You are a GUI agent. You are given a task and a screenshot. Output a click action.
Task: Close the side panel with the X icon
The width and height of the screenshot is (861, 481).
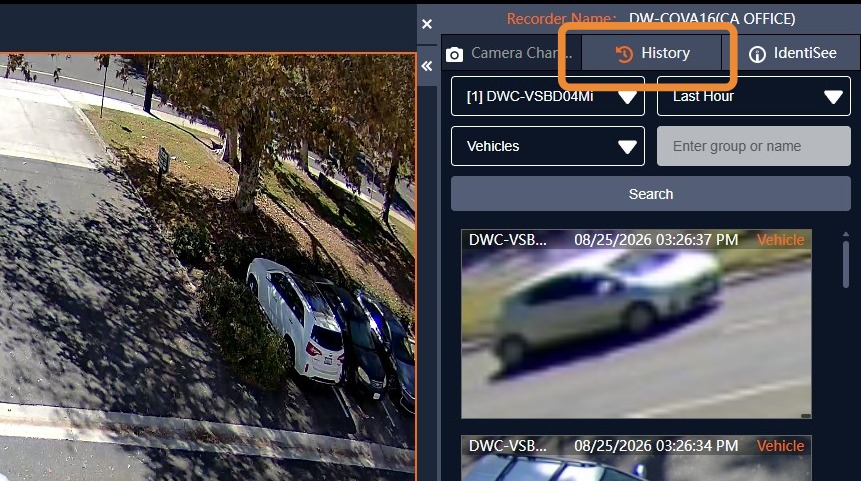[x=427, y=24]
